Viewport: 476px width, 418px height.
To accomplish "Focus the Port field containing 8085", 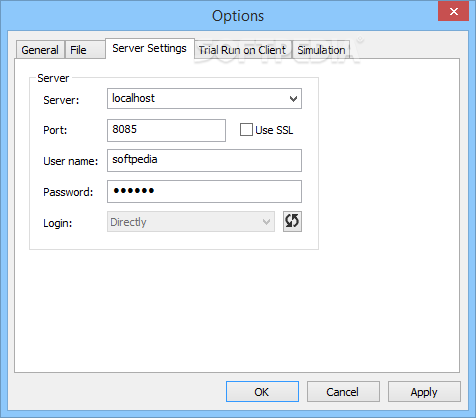I will (x=166, y=130).
